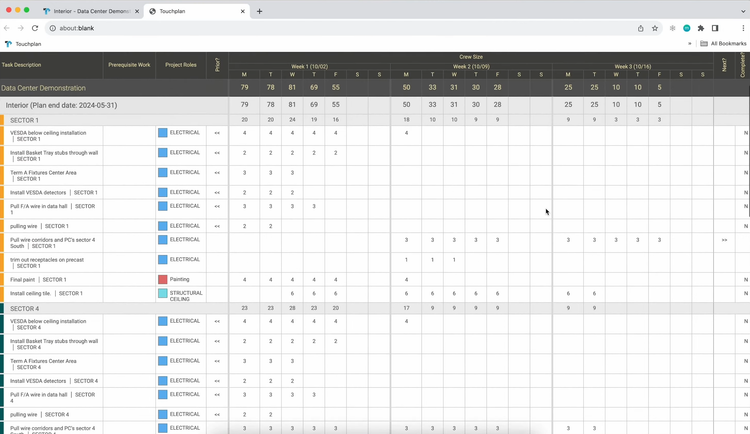750x434 pixels.
Task: Bookmark page with star icon
Action: (x=655, y=28)
